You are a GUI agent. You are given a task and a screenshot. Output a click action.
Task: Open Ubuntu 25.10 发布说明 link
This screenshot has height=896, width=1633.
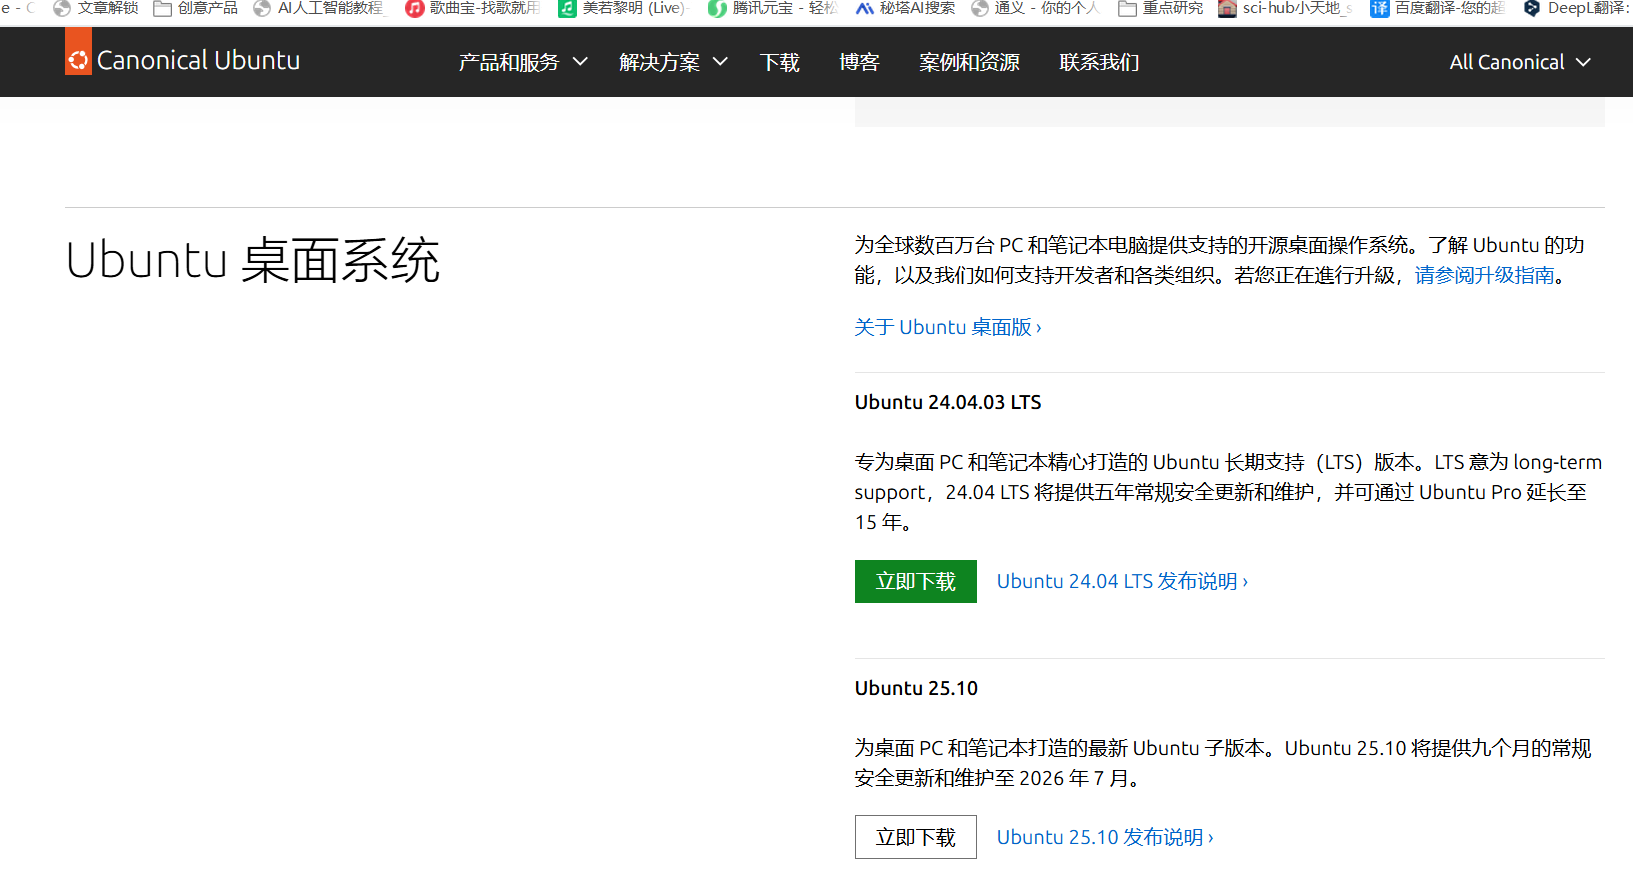[1105, 837]
